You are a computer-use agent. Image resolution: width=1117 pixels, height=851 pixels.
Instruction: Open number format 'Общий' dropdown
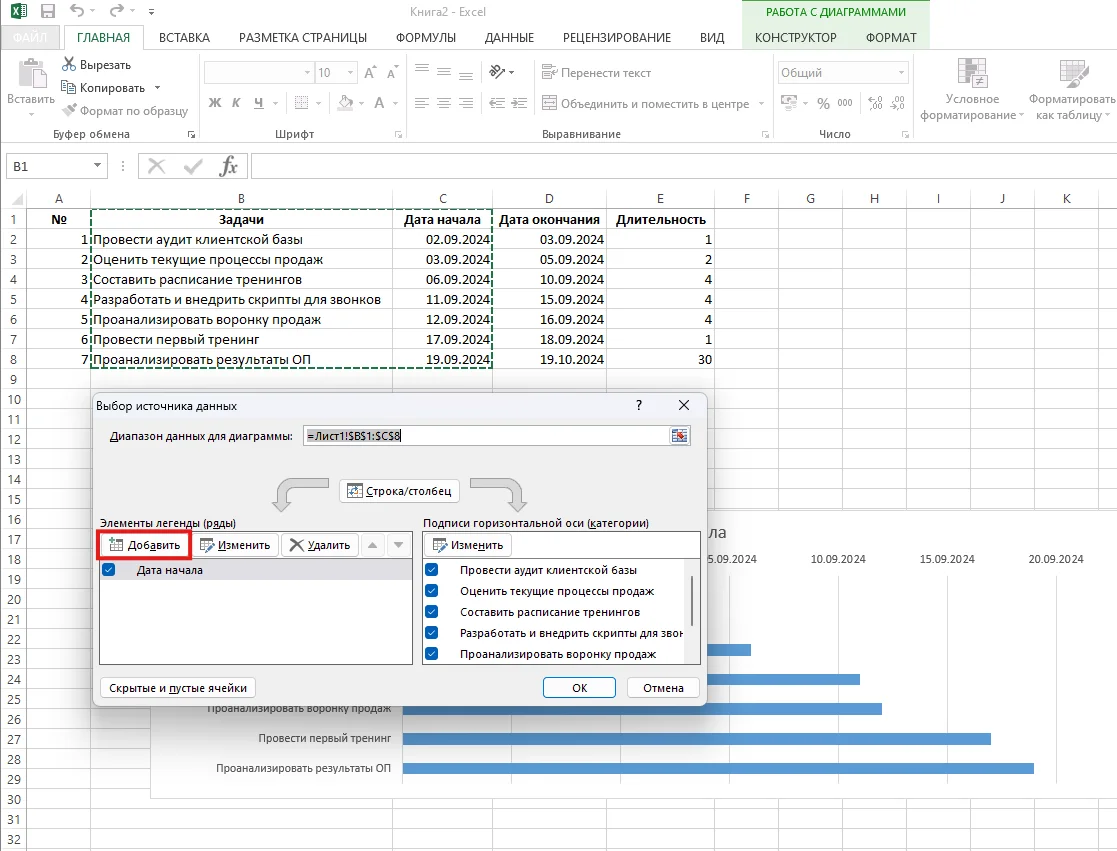[901, 73]
